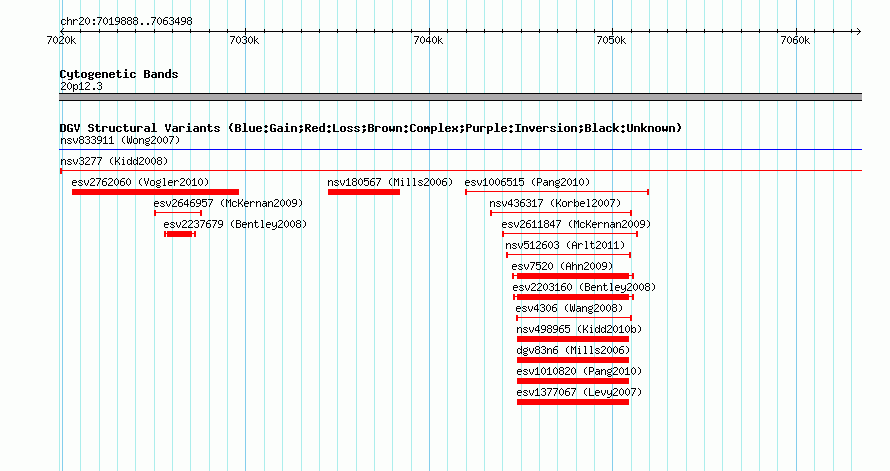Viewport: 890px width, 471px height.
Task: Click the esv4306 (Wang2008) variant label
Action: (569, 308)
